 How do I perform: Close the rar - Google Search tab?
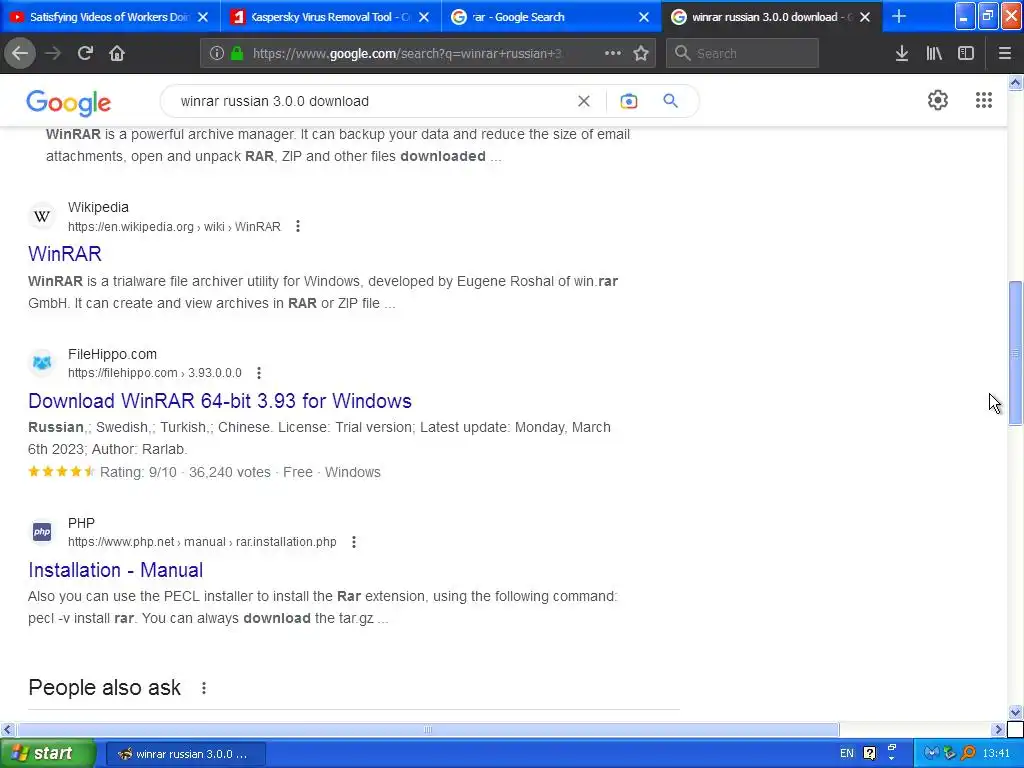pyautogui.click(x=644, y=17)
